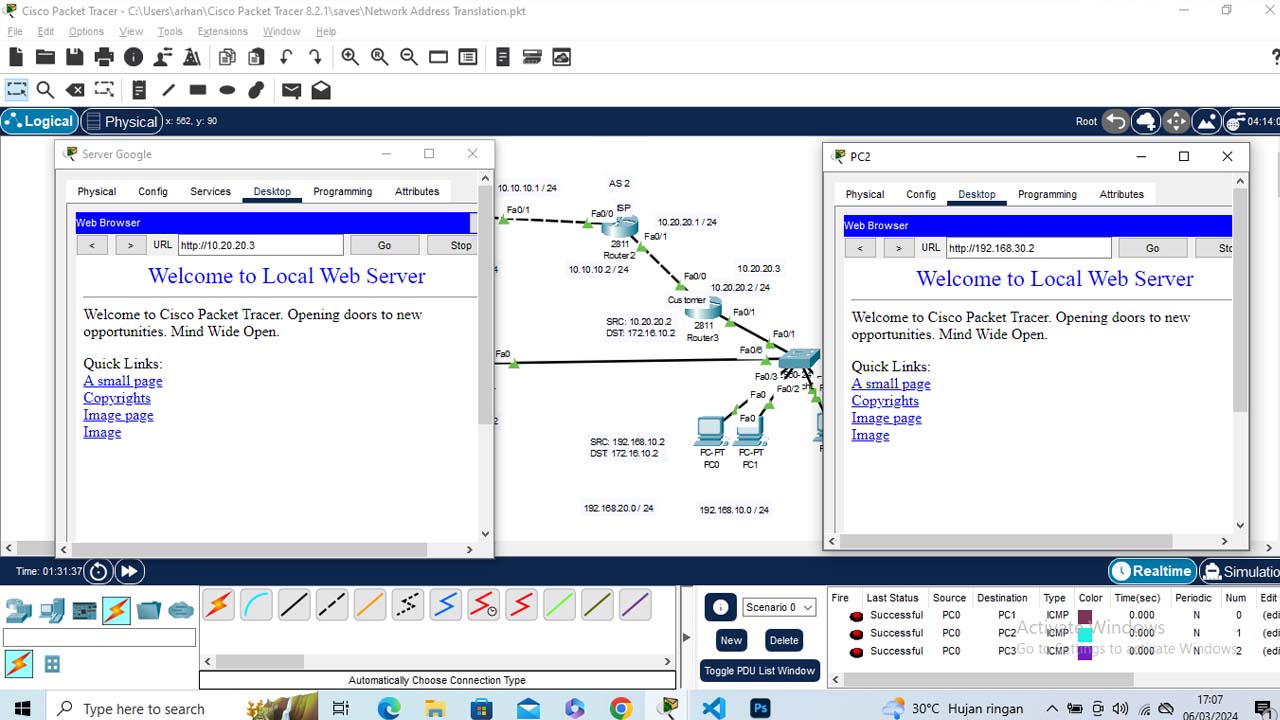1280x720 pixels.
Task: Reset the workspace zoom level
Action: tap(379, 57)
